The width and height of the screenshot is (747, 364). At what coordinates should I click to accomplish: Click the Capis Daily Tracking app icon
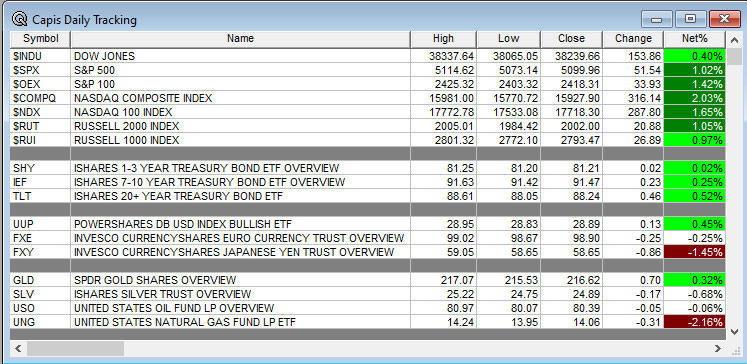20,20
